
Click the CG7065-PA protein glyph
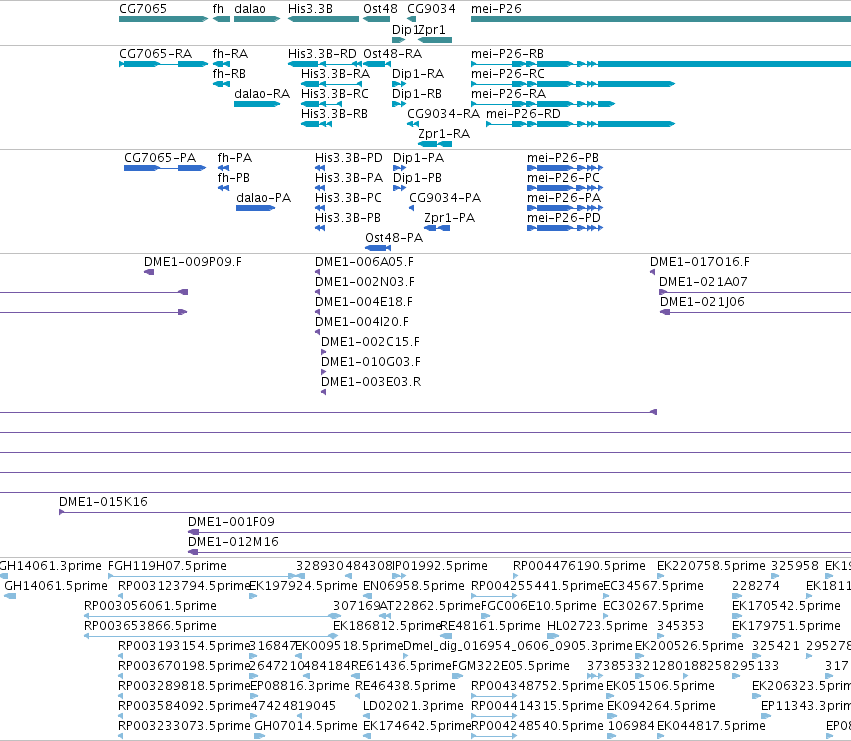click(x=165, y=168)
